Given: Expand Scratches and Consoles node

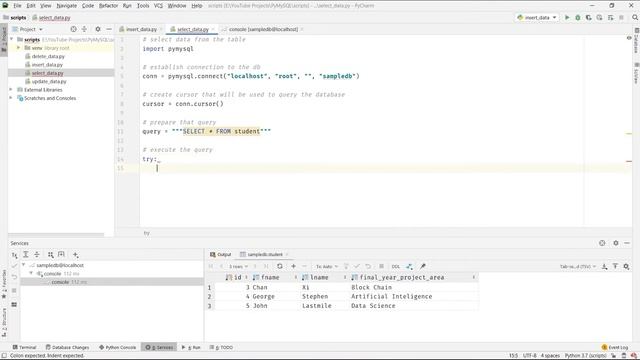Looking at the screenshot, I should click(11, 98).
